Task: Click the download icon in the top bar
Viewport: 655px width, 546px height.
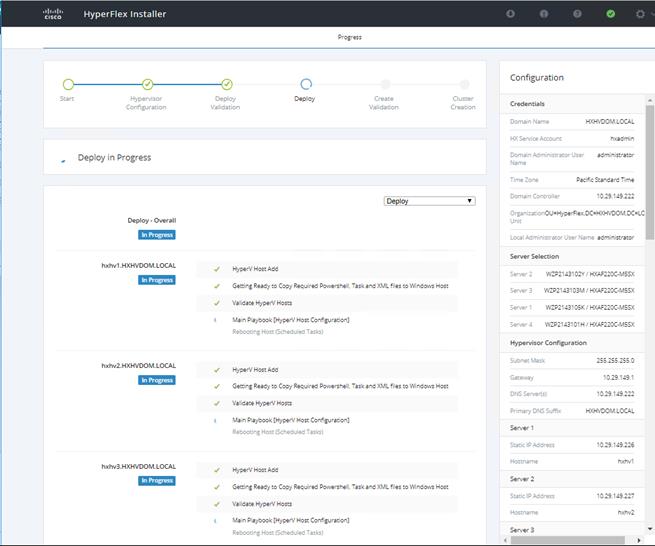Action: pyautogui.click(x=510, y=14)
